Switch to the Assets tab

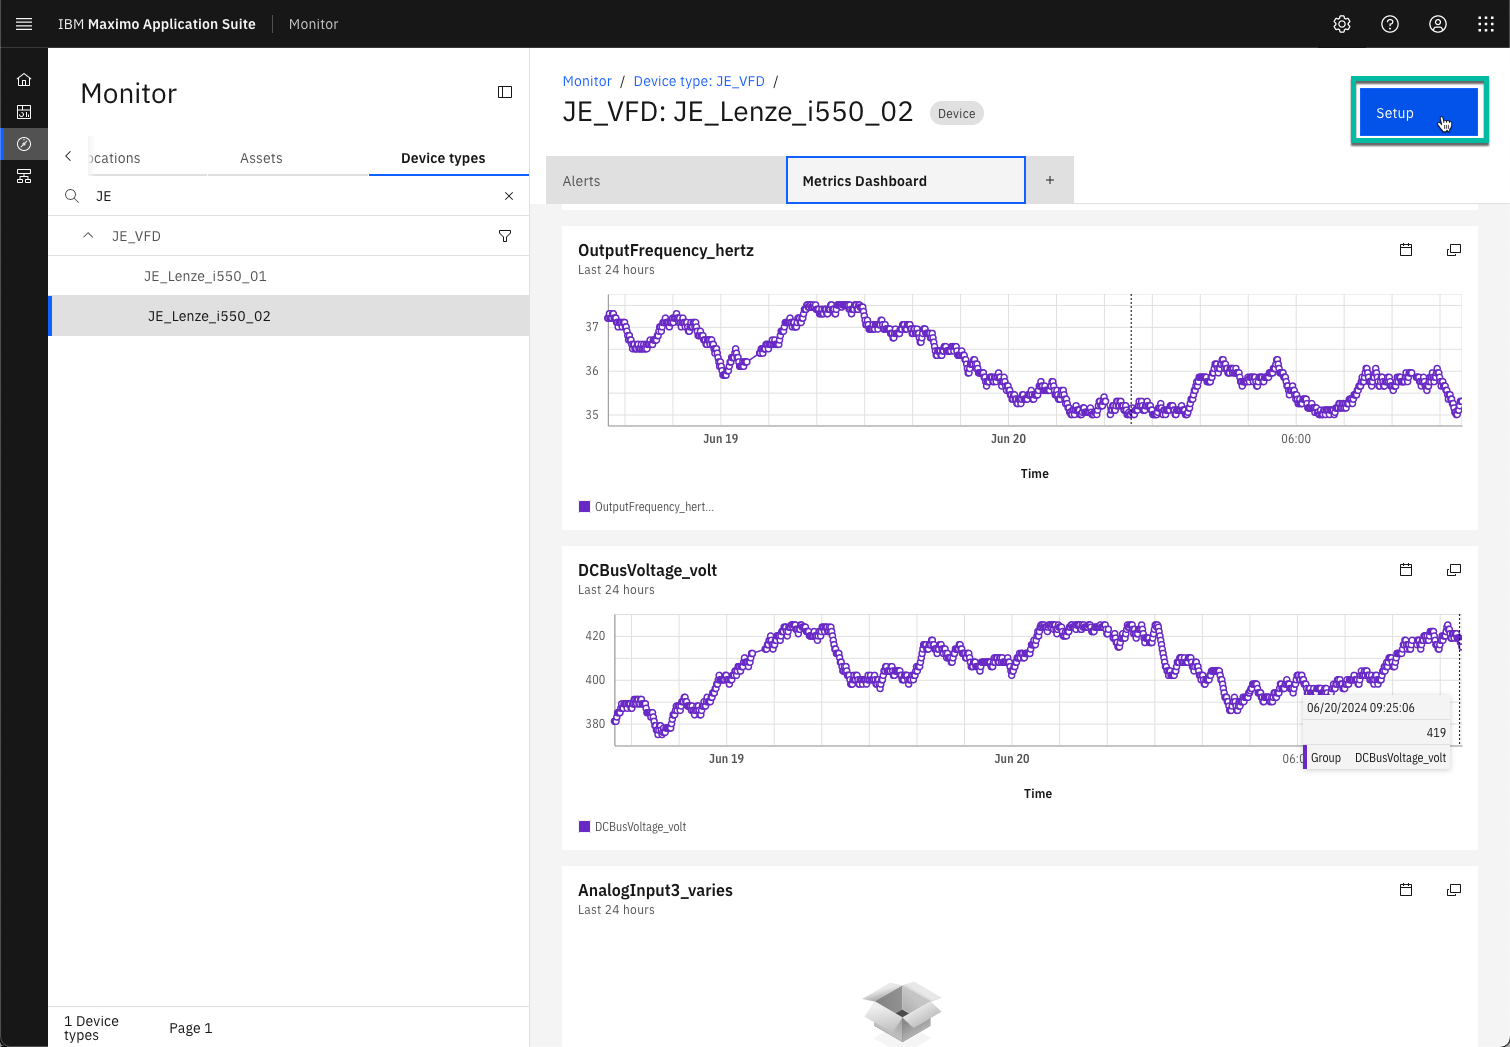261,158
